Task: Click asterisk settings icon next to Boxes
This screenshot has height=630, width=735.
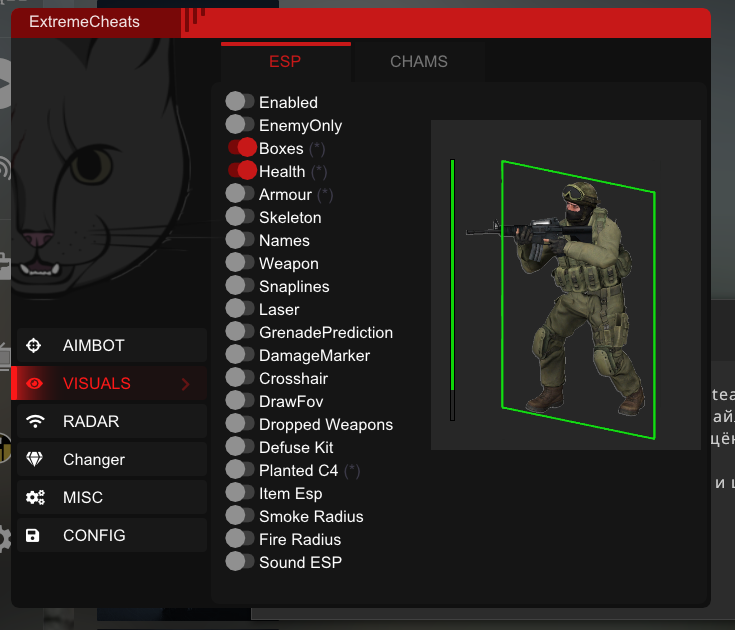Action: (x=317, y=149)
